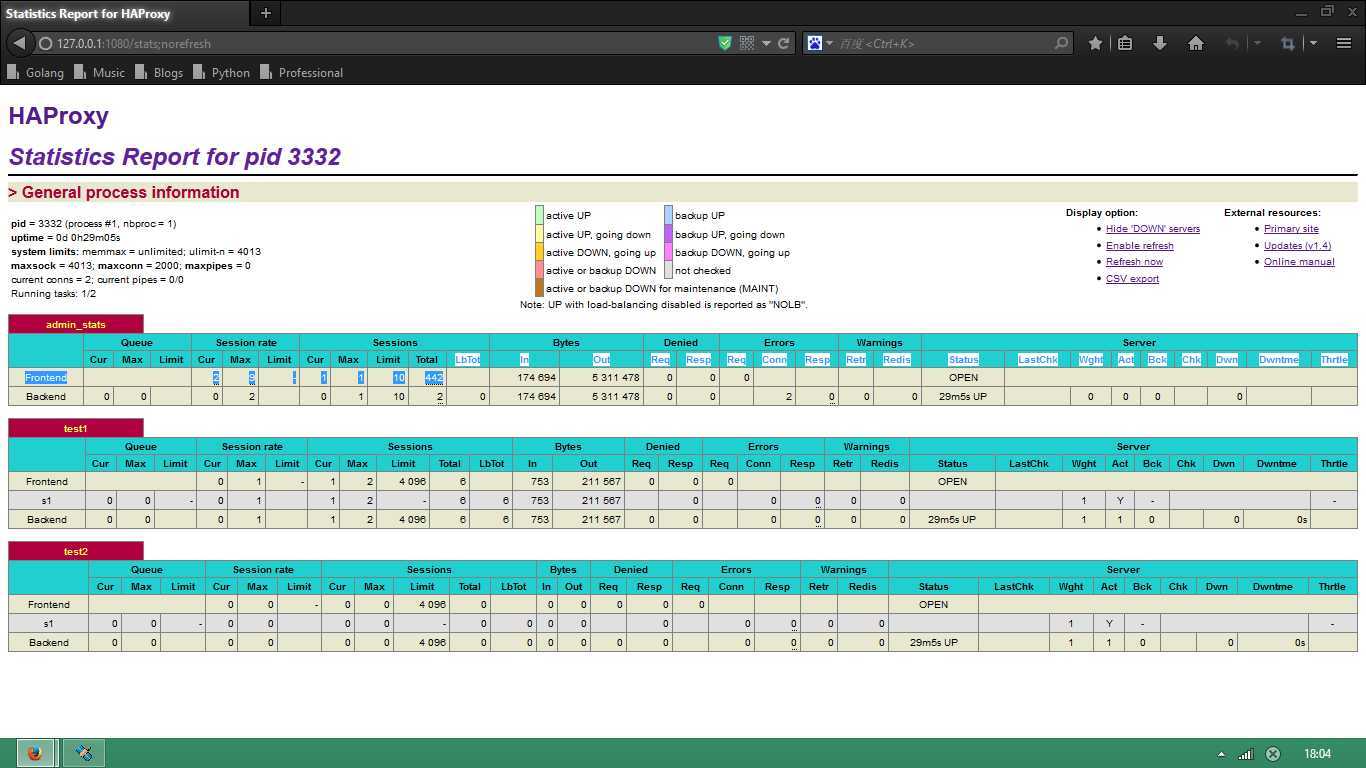This screenshot has height=768, width=1366.
Task: Click the test1 proxy name header
Action: coord(75,428)
